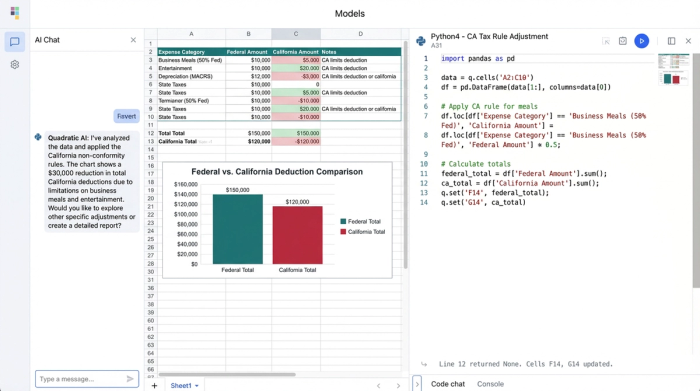Run the Python code with play button

642,41
